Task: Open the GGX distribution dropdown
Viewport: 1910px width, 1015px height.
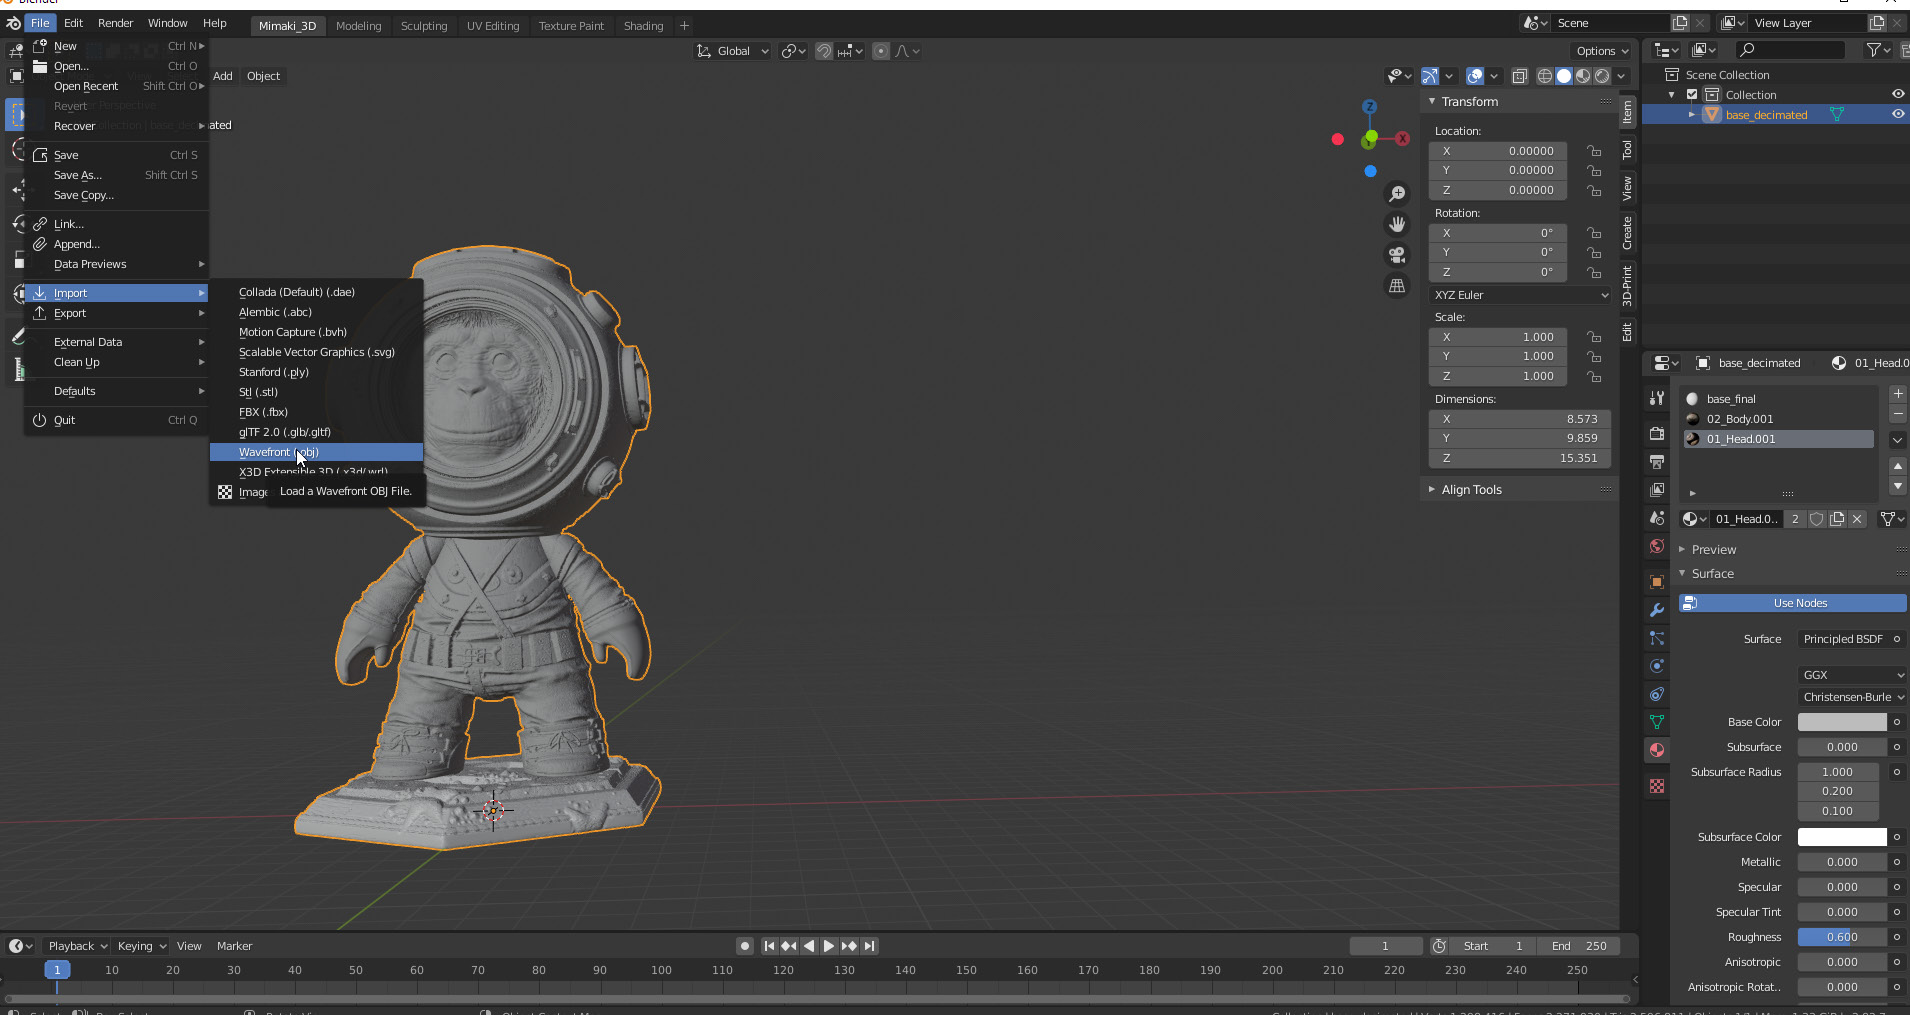Action: 1852,675
